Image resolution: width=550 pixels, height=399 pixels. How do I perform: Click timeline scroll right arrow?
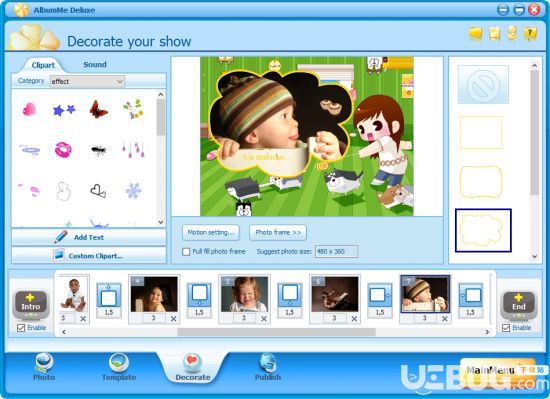tap(487, 332)
